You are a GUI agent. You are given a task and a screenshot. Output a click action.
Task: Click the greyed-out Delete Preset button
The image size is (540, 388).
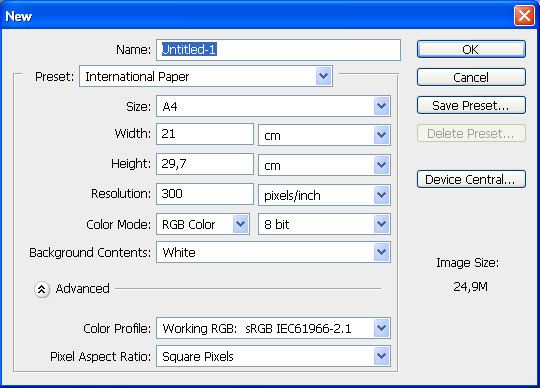[x=471, y=133]
